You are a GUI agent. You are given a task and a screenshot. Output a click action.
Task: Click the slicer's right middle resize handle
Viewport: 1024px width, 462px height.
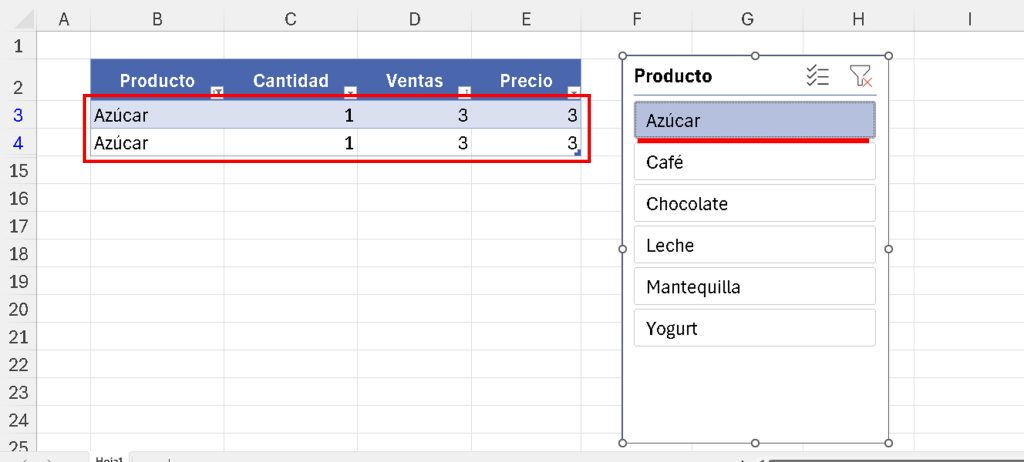pos(889,249)
